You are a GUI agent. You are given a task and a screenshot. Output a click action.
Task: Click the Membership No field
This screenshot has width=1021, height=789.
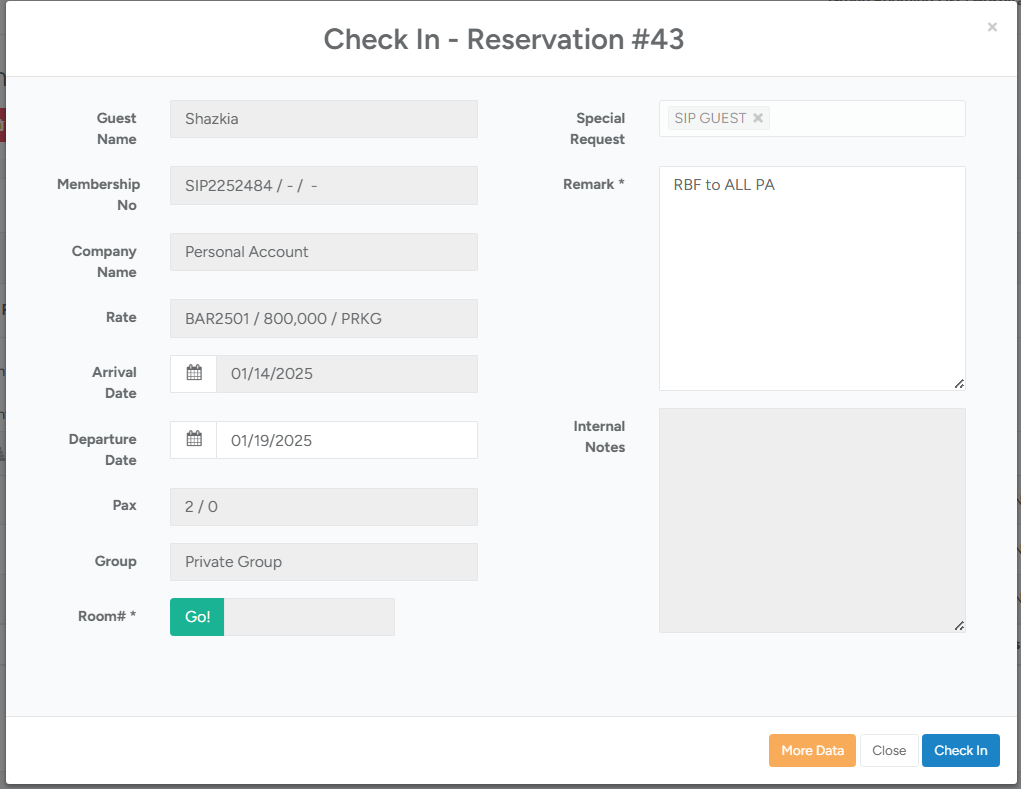point(323,186)
